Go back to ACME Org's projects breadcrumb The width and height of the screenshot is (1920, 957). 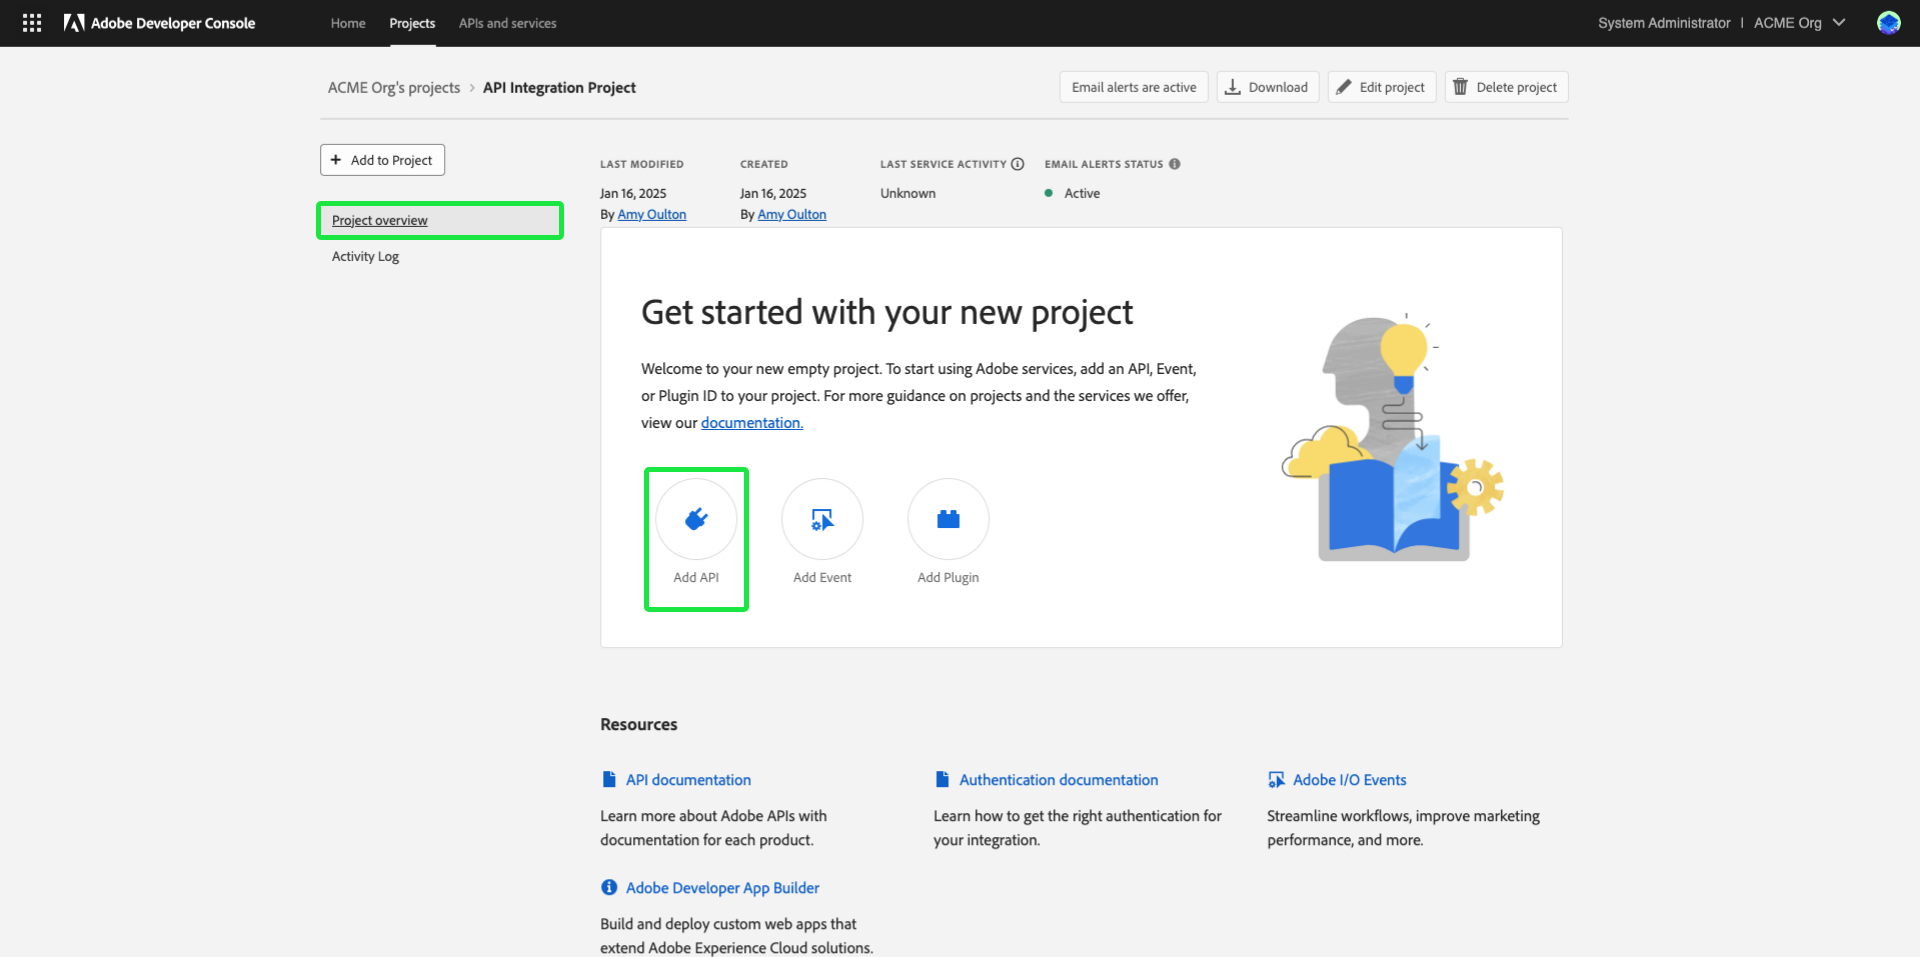coord(394,88)
